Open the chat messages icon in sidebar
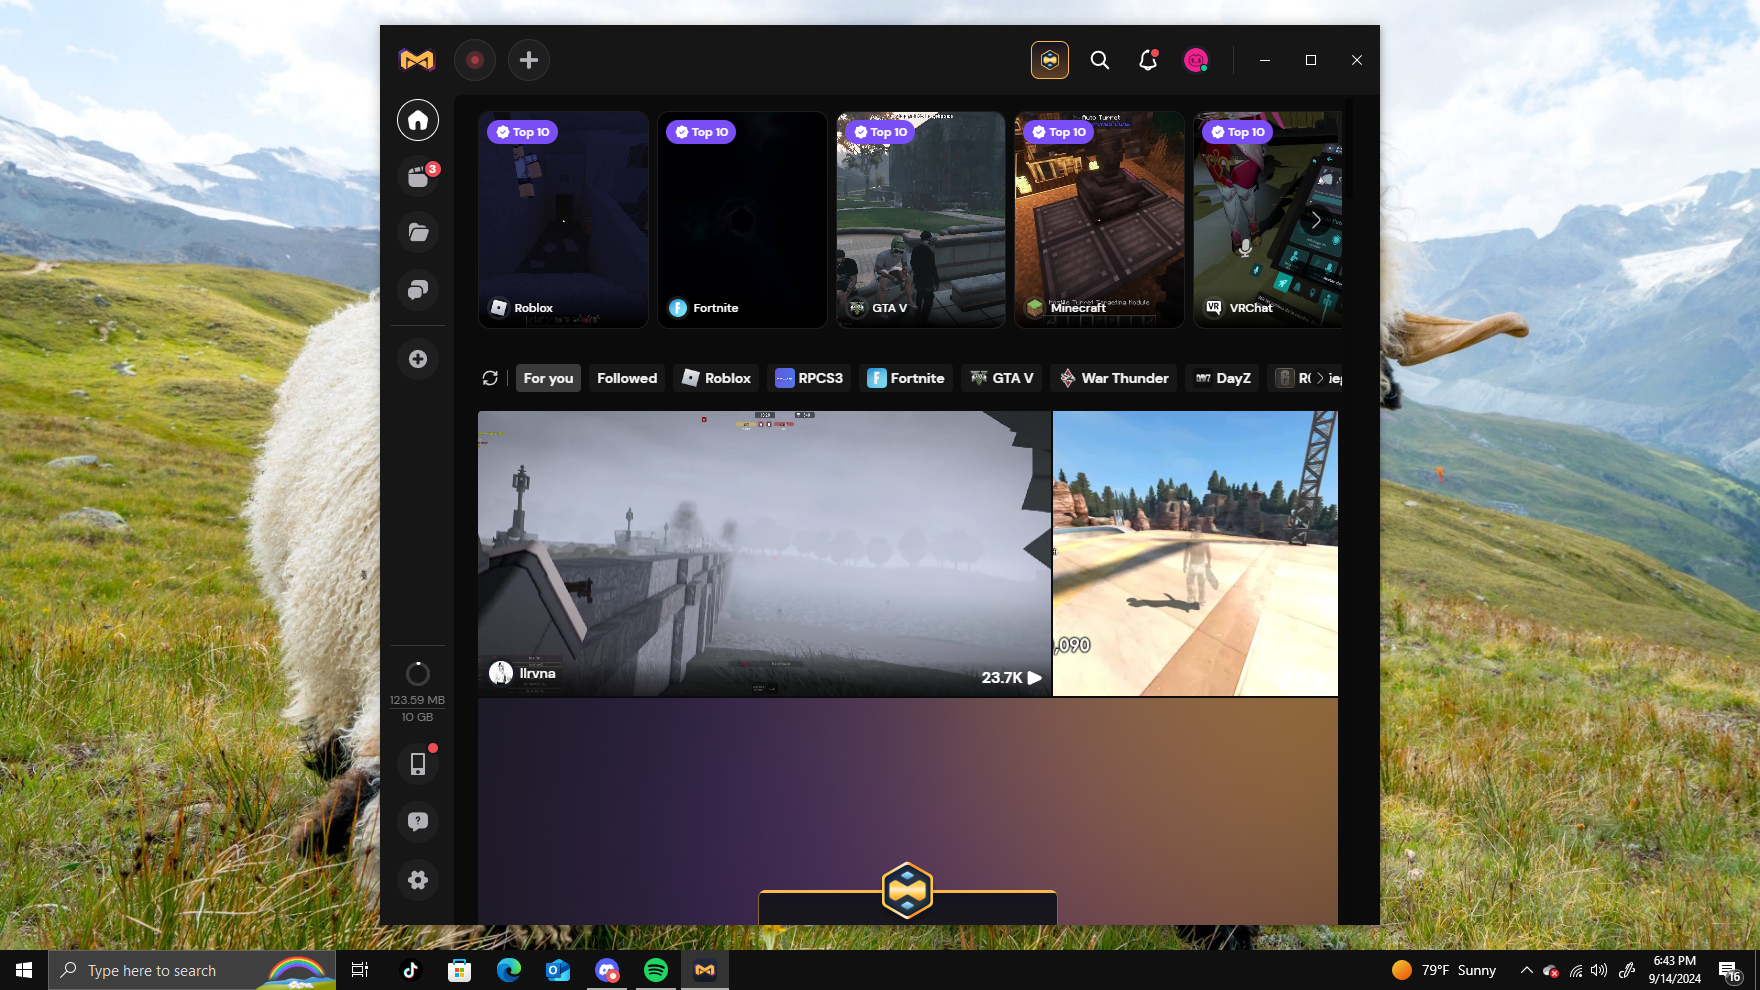 [418, 290]
